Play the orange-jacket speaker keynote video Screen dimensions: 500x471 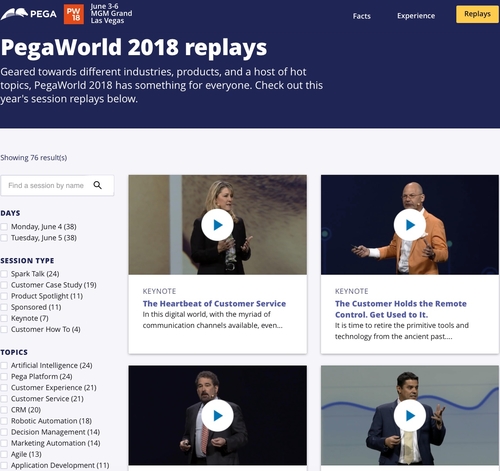click(x=410, y=225)
